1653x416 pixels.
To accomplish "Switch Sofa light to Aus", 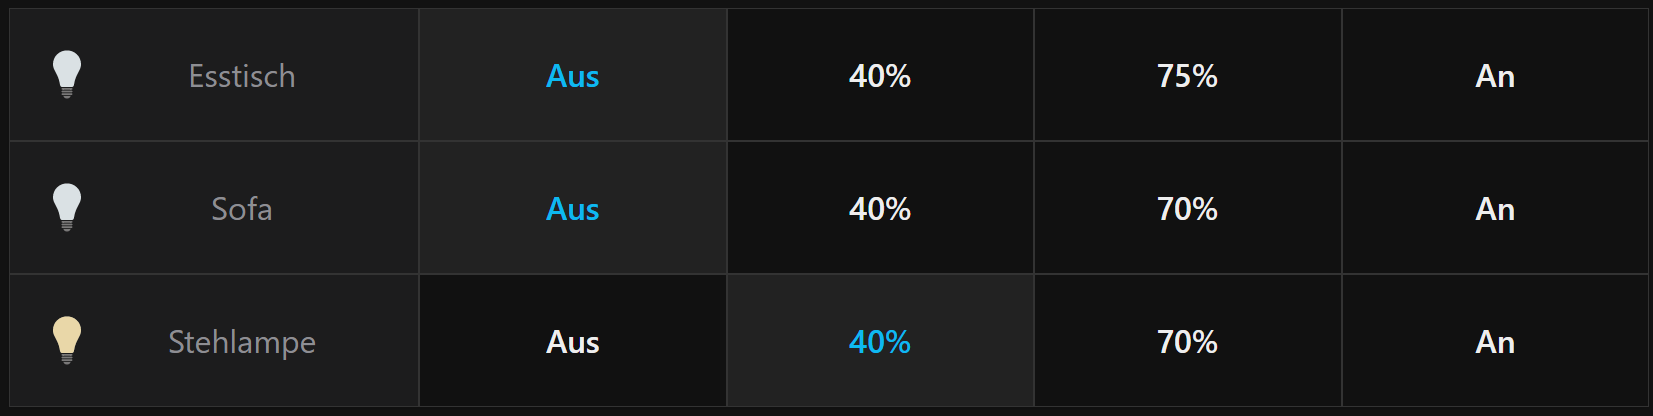I will pos(572,209).
